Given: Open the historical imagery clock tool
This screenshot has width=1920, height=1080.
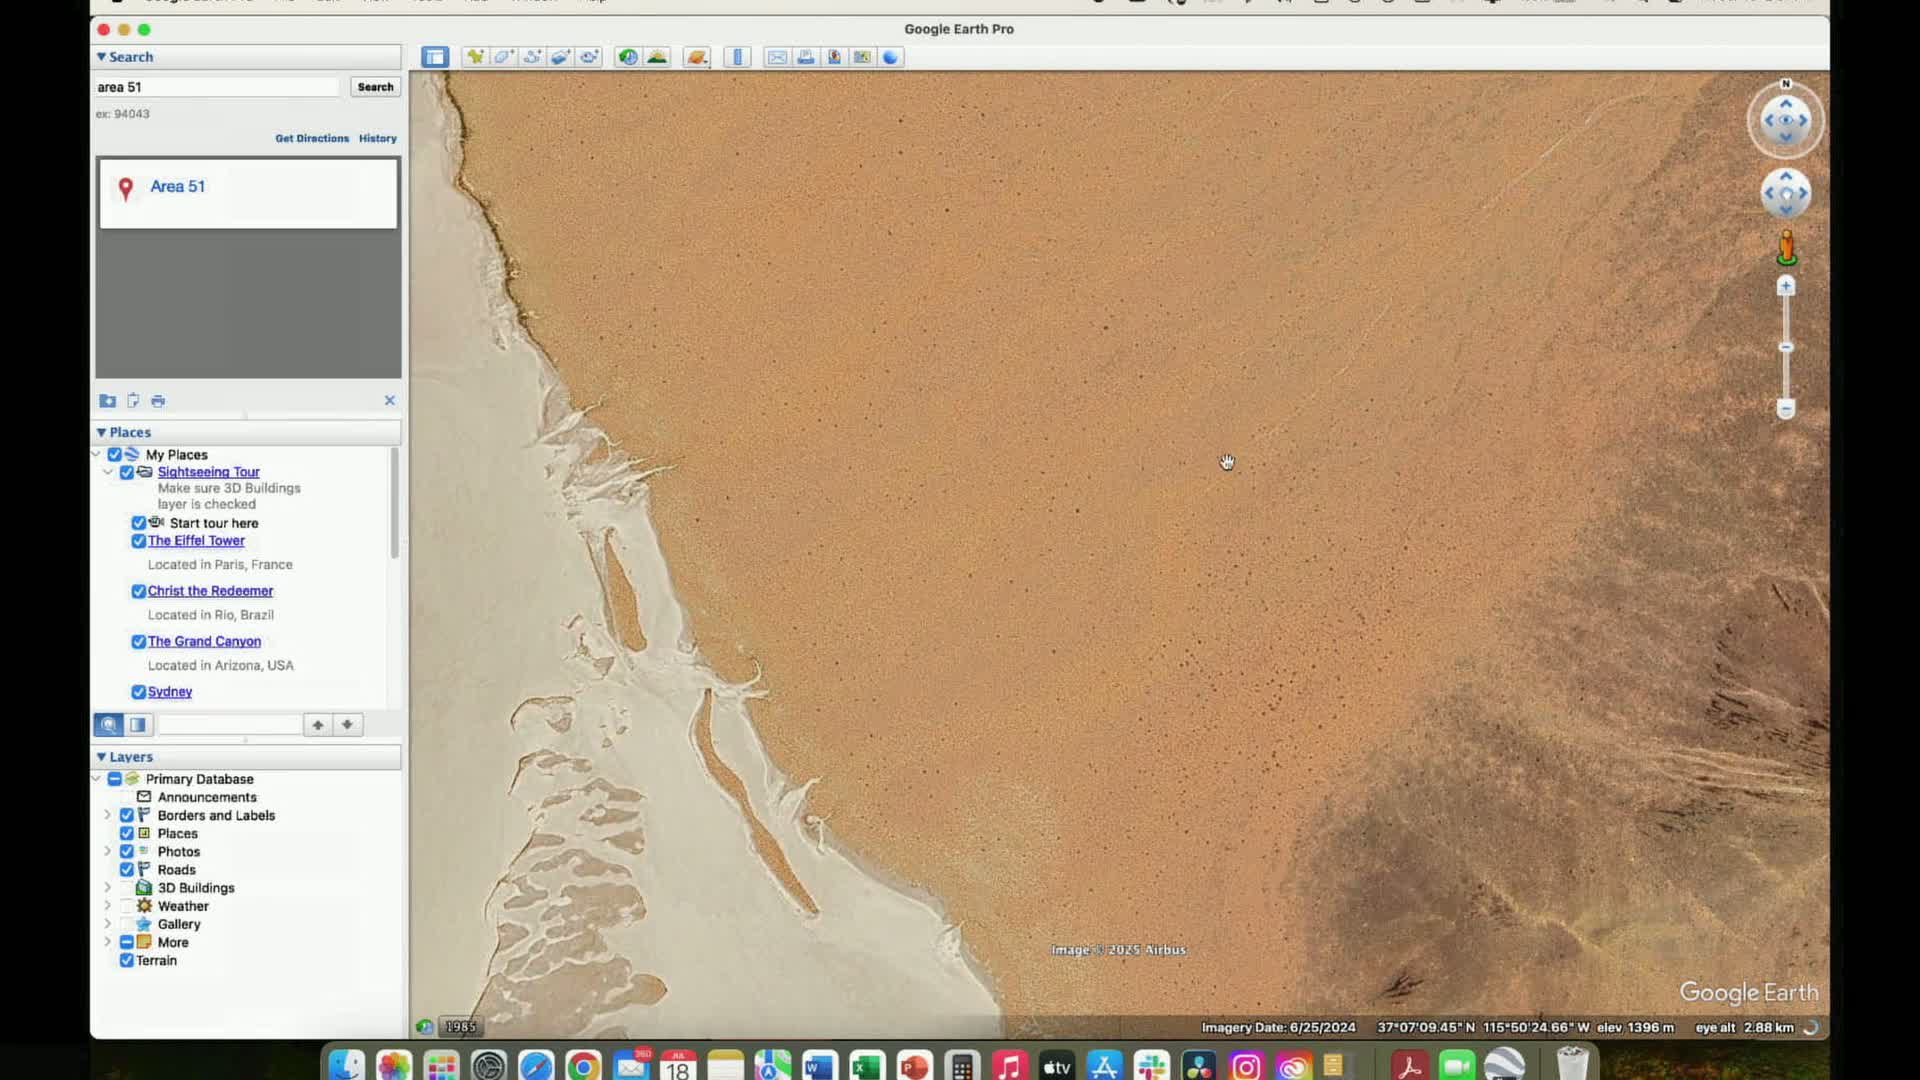Looking at the screenshot, I should (628, 57).
